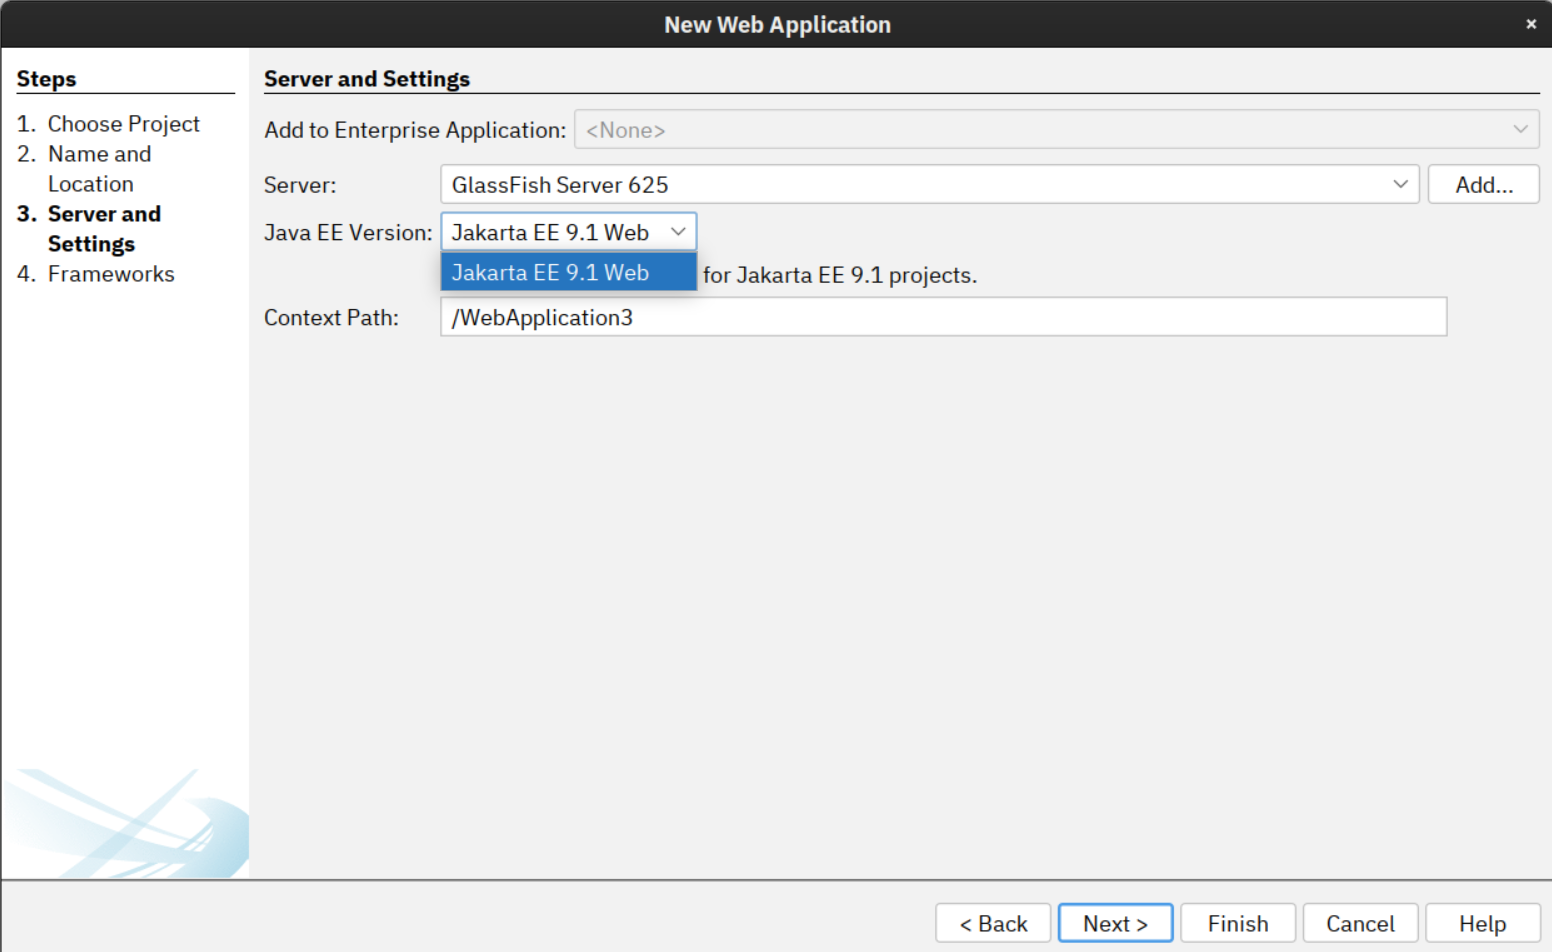Open the Help for this wizard
This screenshot has width=1552, height=952.
(1482, 922)
